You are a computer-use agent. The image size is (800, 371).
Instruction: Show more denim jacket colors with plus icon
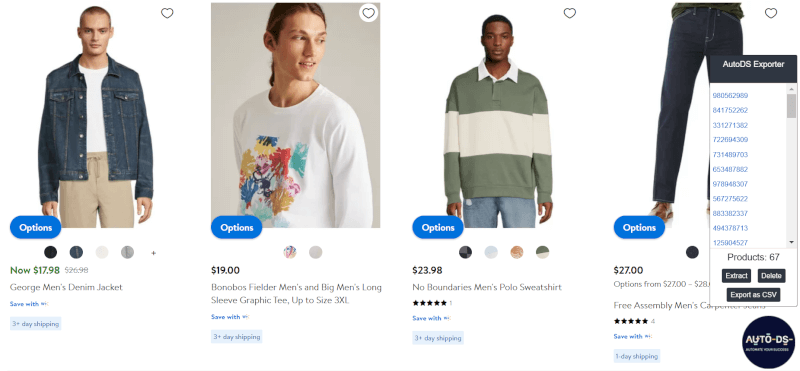click(x=154, y=253)
